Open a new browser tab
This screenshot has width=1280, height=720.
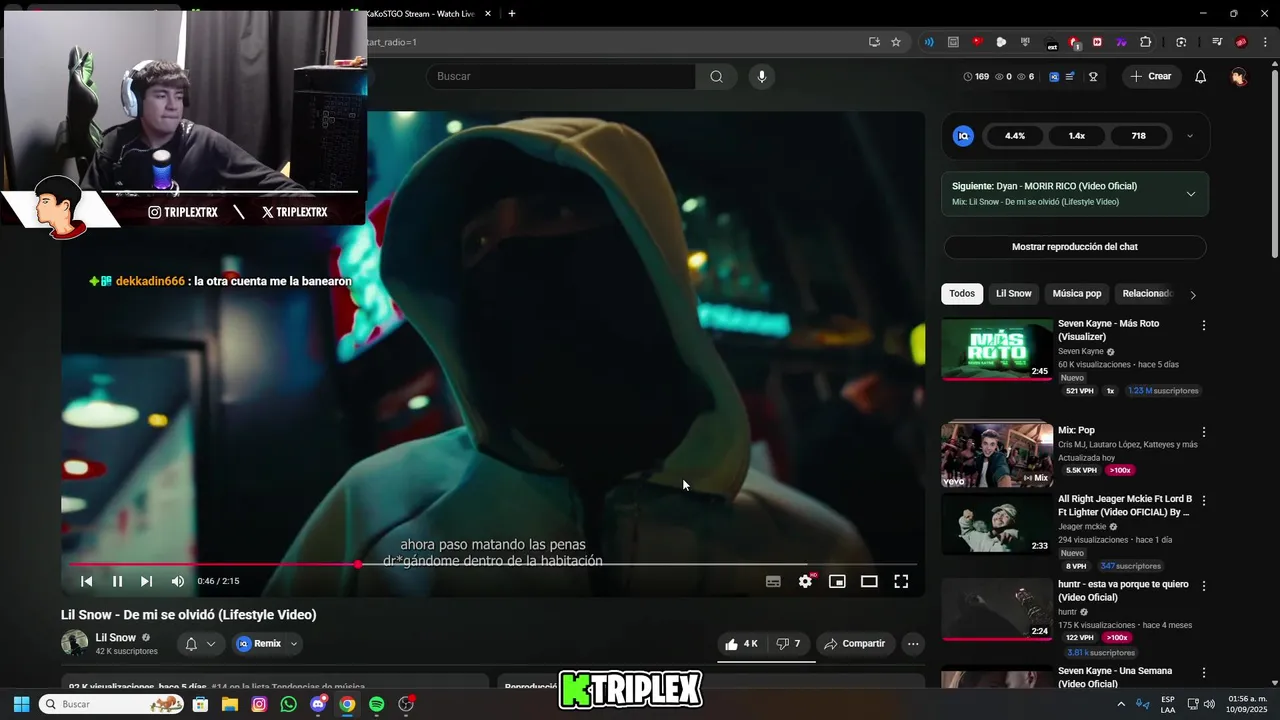point(512,14)
